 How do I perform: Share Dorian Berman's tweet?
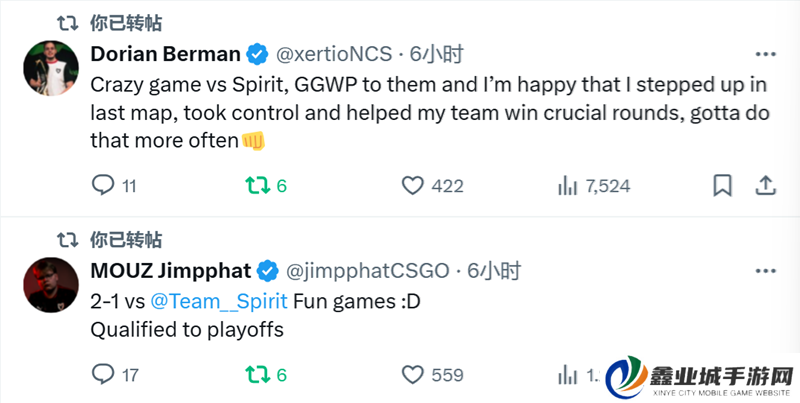765,185
